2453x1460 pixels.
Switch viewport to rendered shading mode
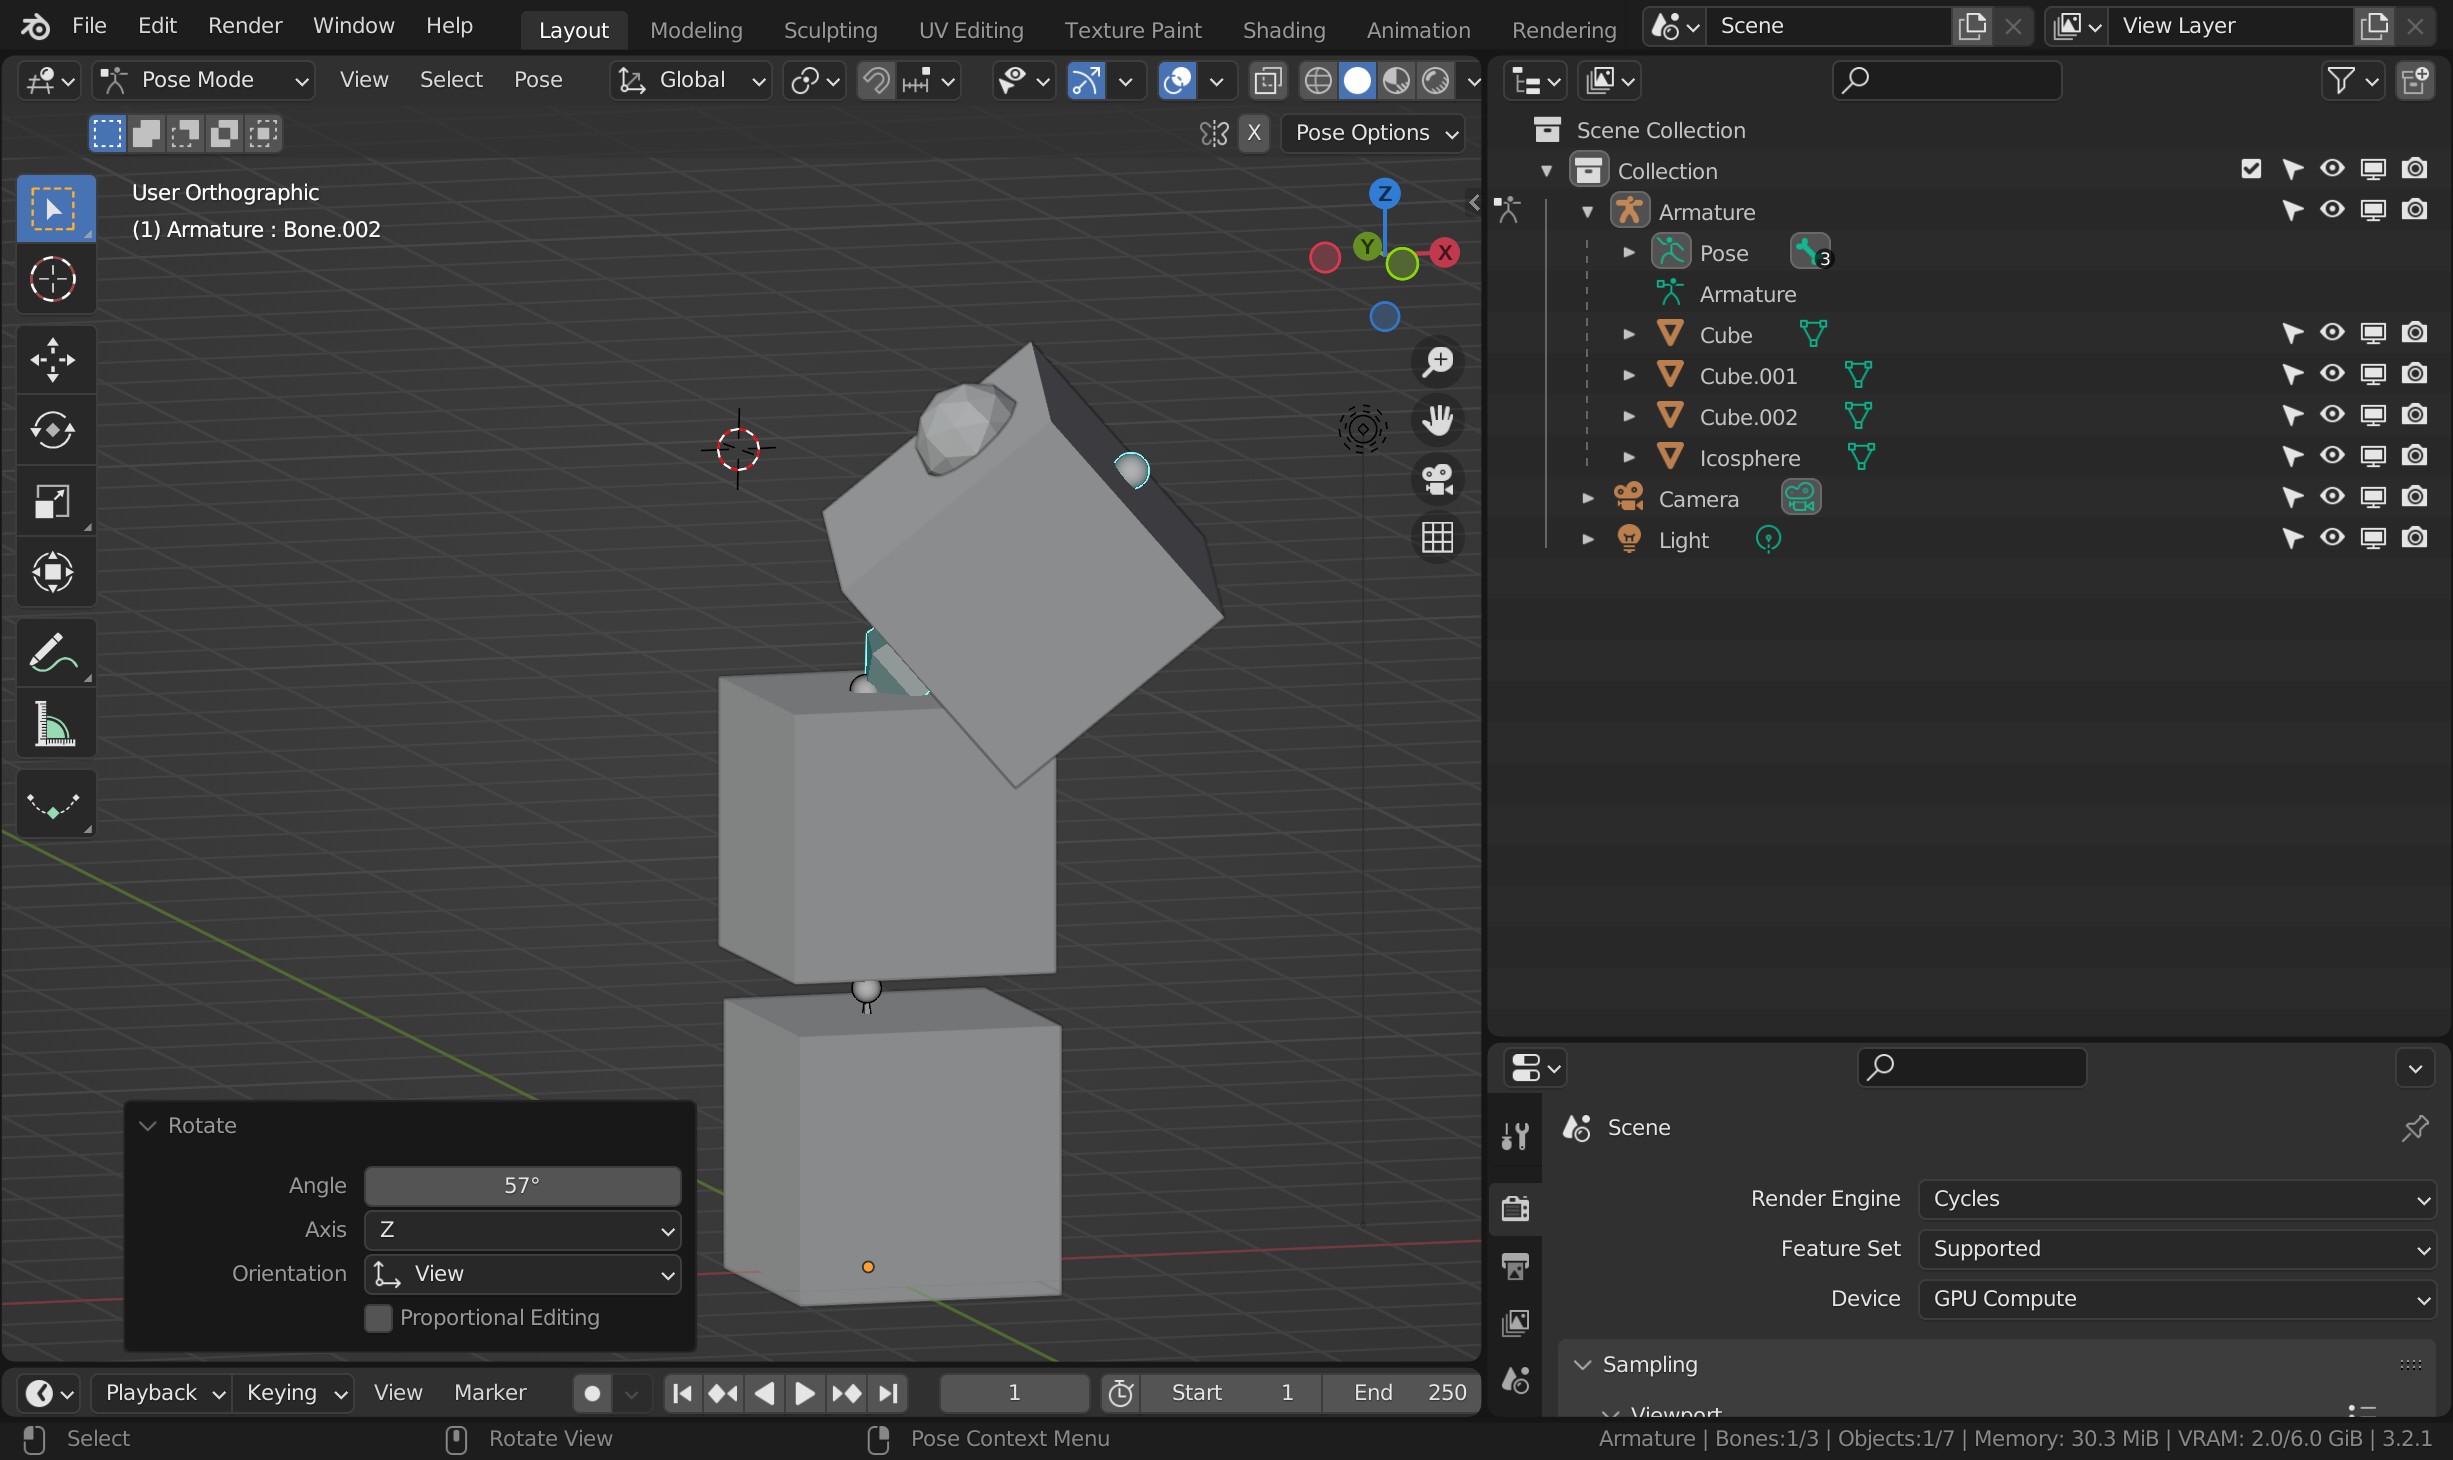[x=1437, y=81]
